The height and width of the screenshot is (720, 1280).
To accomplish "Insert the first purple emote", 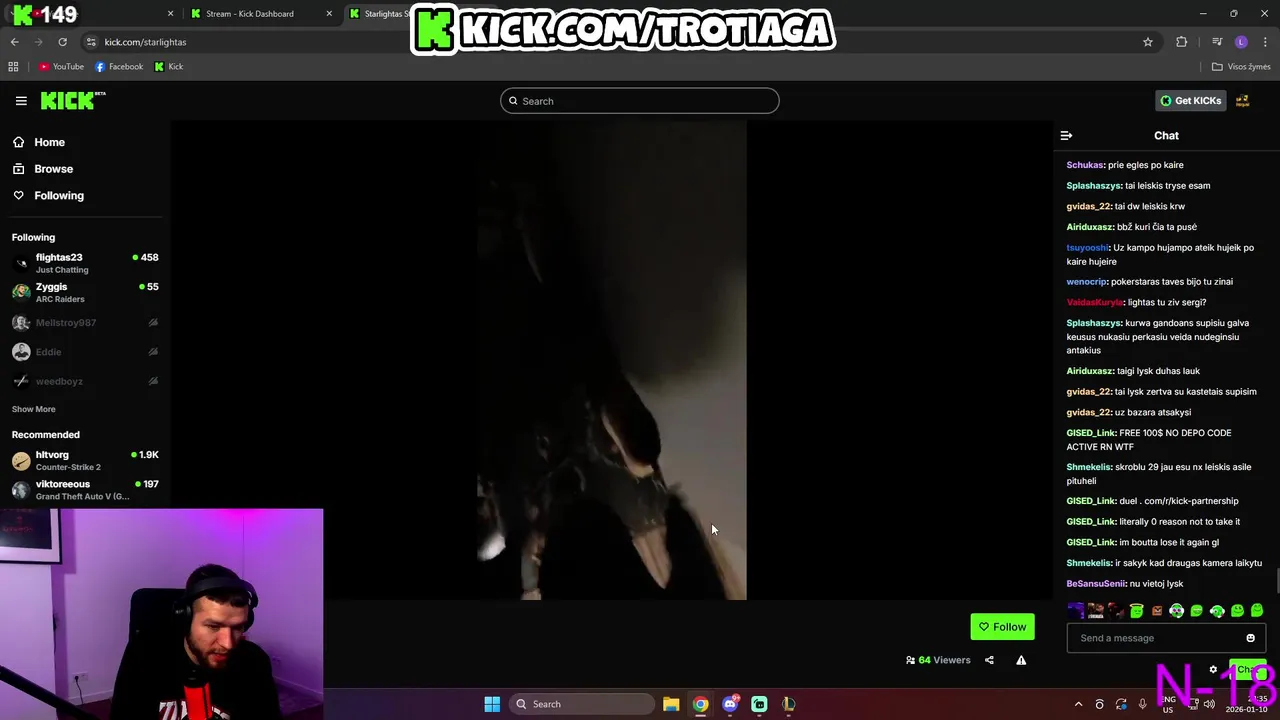I will [1075, 610].
